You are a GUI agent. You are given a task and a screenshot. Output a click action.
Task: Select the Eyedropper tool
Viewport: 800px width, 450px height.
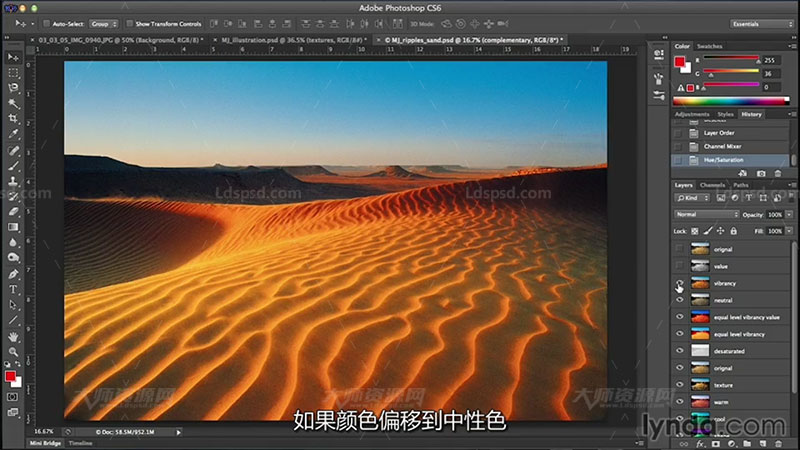click(13, 134)
